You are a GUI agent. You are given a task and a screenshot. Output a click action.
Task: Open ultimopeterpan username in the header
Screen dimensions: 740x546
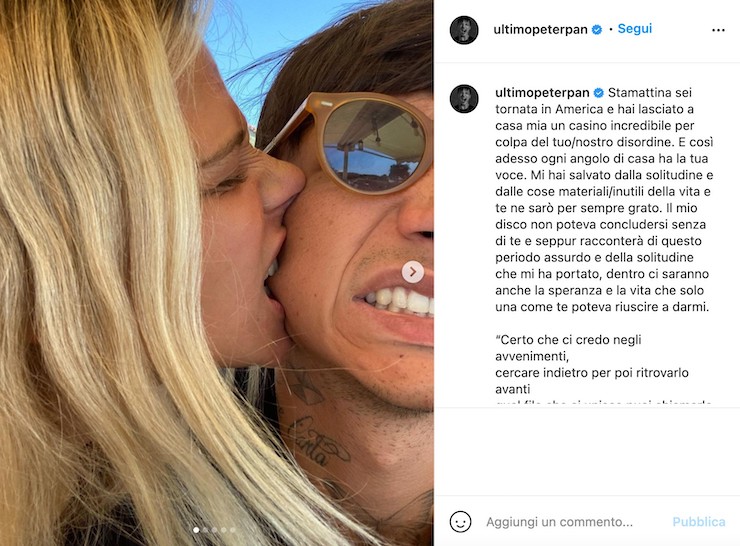click(x=540, y=29)
